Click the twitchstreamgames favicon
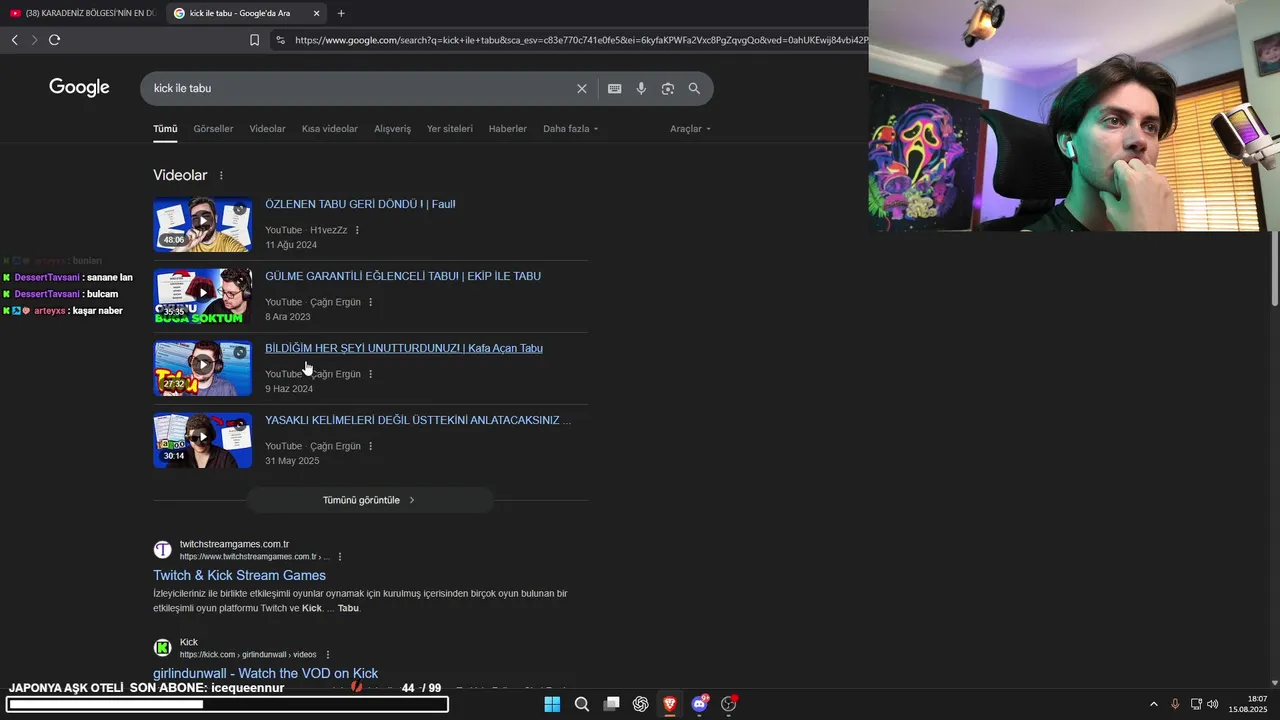The image size is (1280, 720). tap(162, 550)
